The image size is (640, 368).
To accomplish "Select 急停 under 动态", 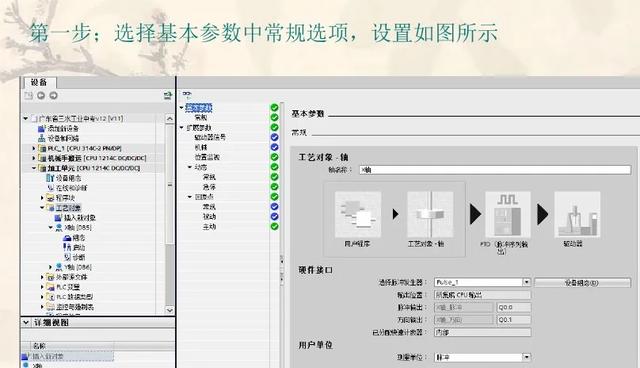I will pos(209,187).
